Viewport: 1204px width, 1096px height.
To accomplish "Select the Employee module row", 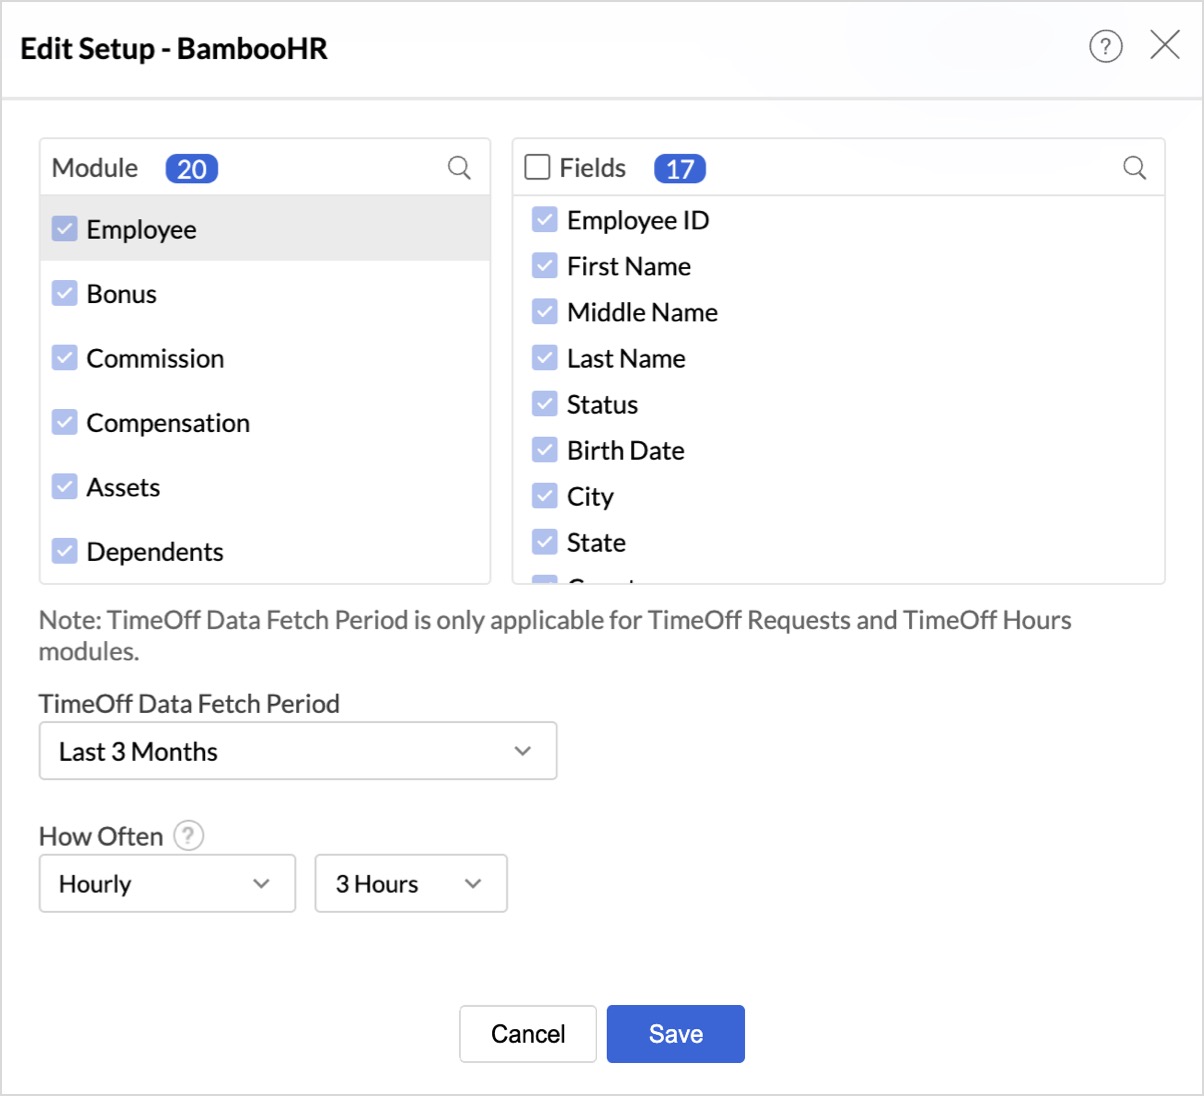I will click(x=265, y=229).
